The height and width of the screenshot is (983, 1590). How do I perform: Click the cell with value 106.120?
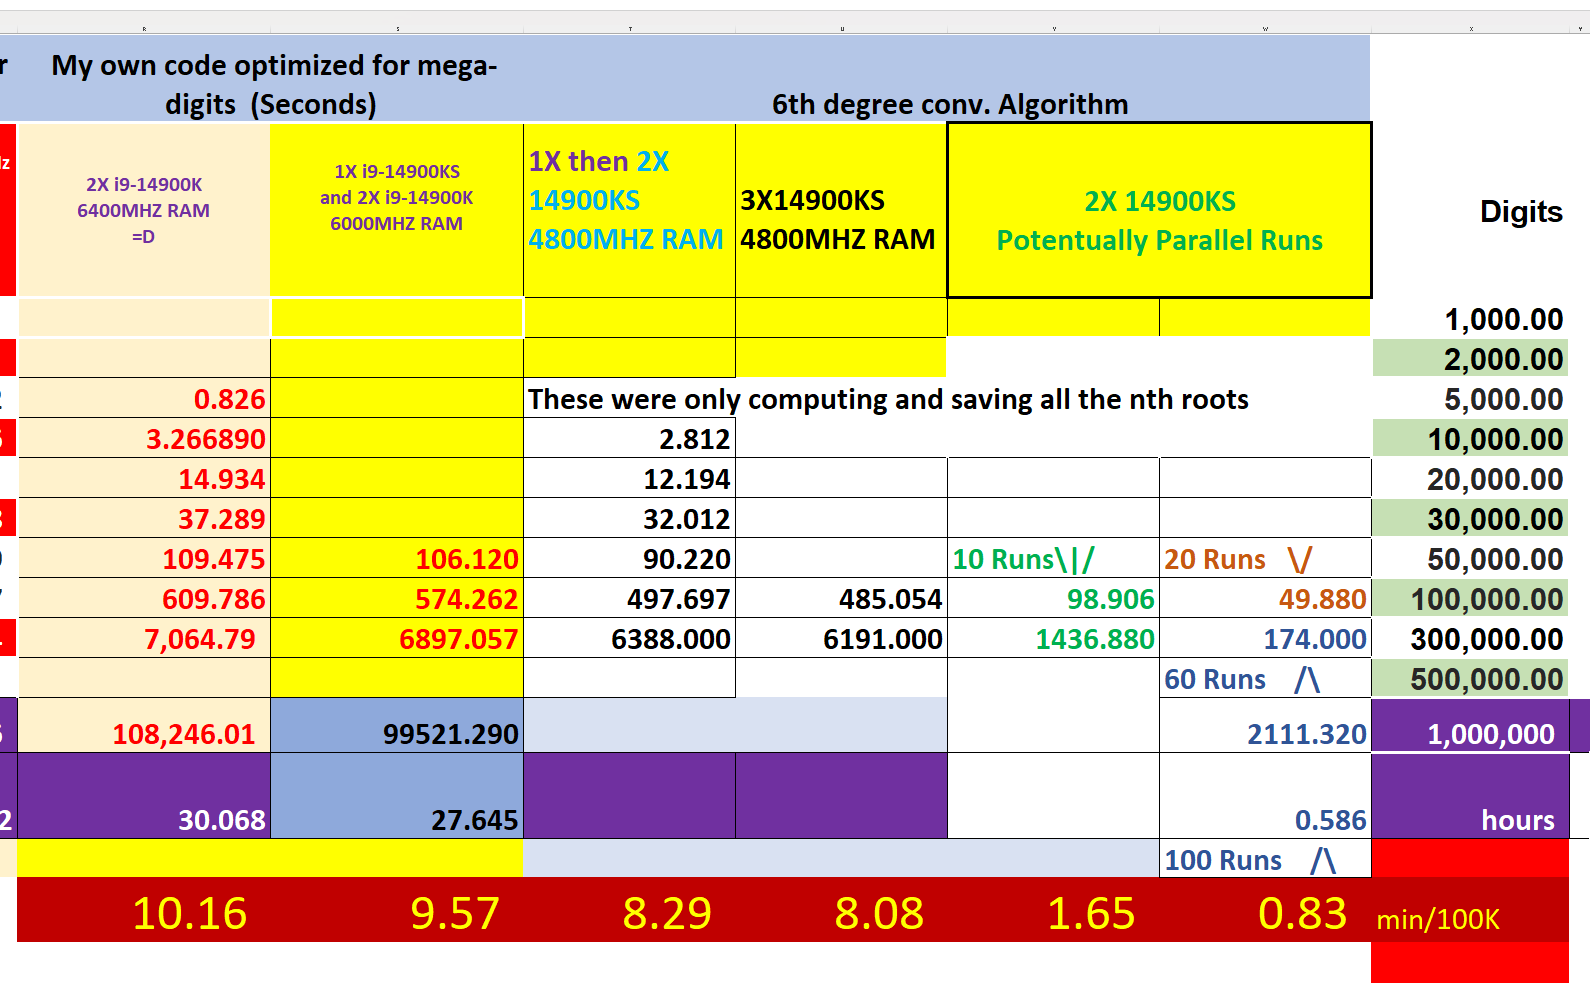[x=397, y=559]
